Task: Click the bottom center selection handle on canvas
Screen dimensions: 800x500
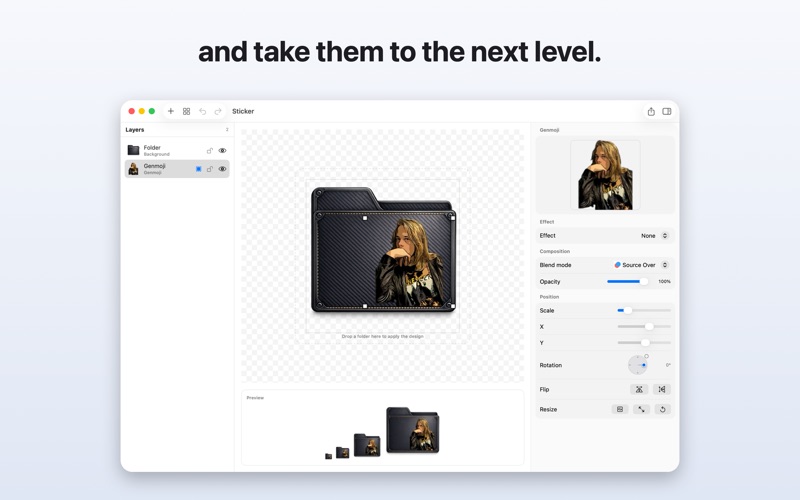Action: point(365,306)
